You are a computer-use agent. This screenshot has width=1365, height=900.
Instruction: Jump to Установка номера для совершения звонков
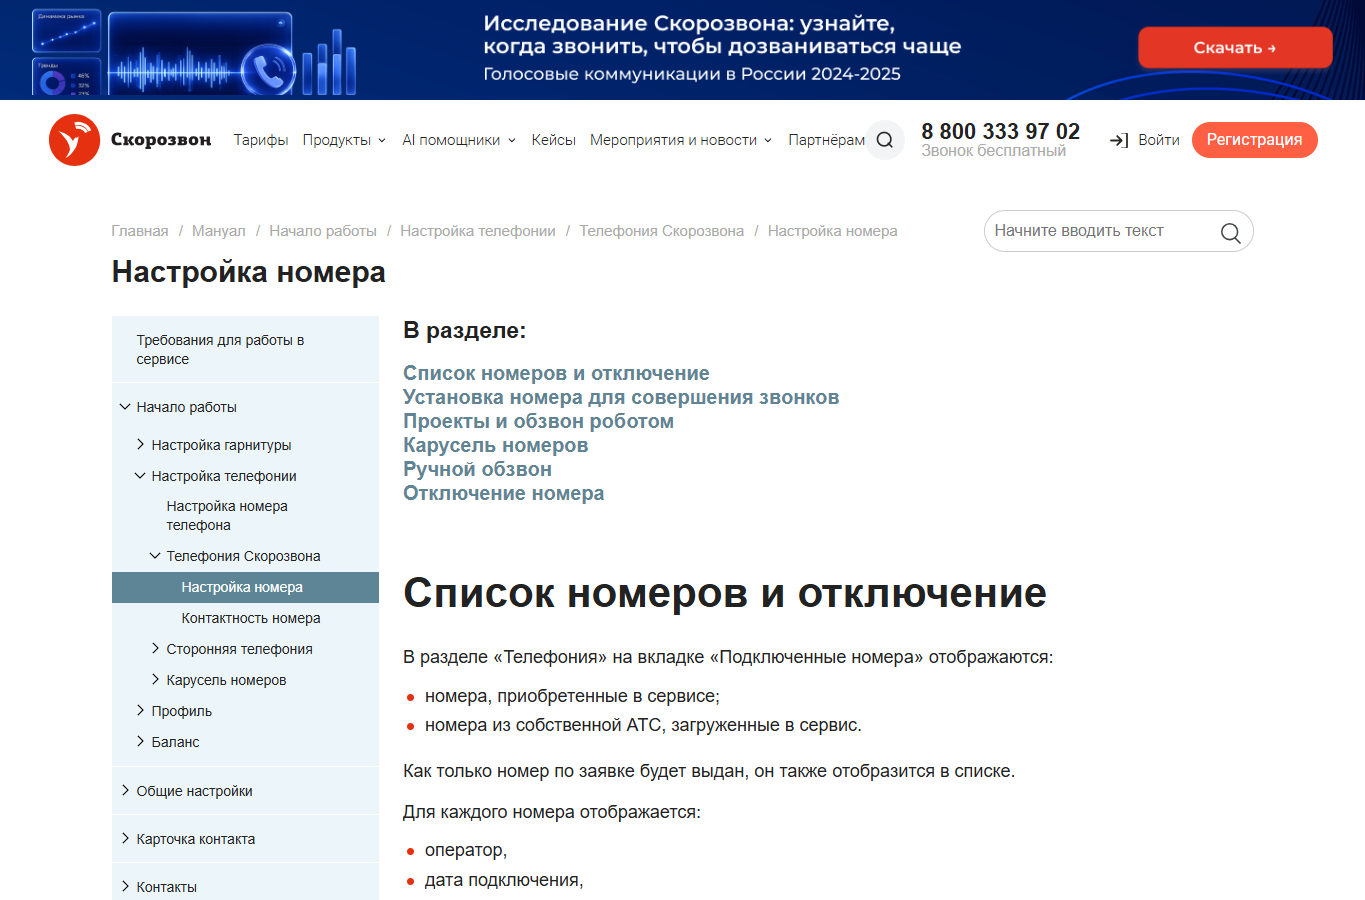click(x=621, y=397)
